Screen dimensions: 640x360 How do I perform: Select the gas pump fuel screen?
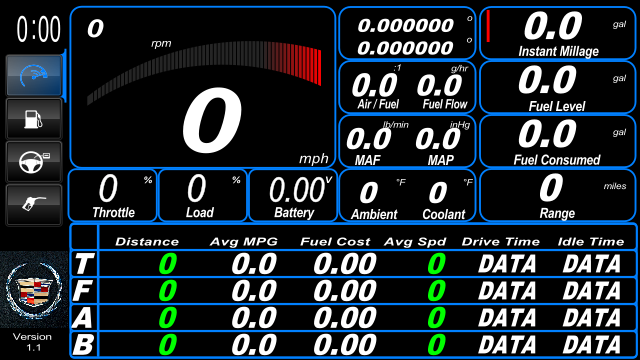coord(34,119)
